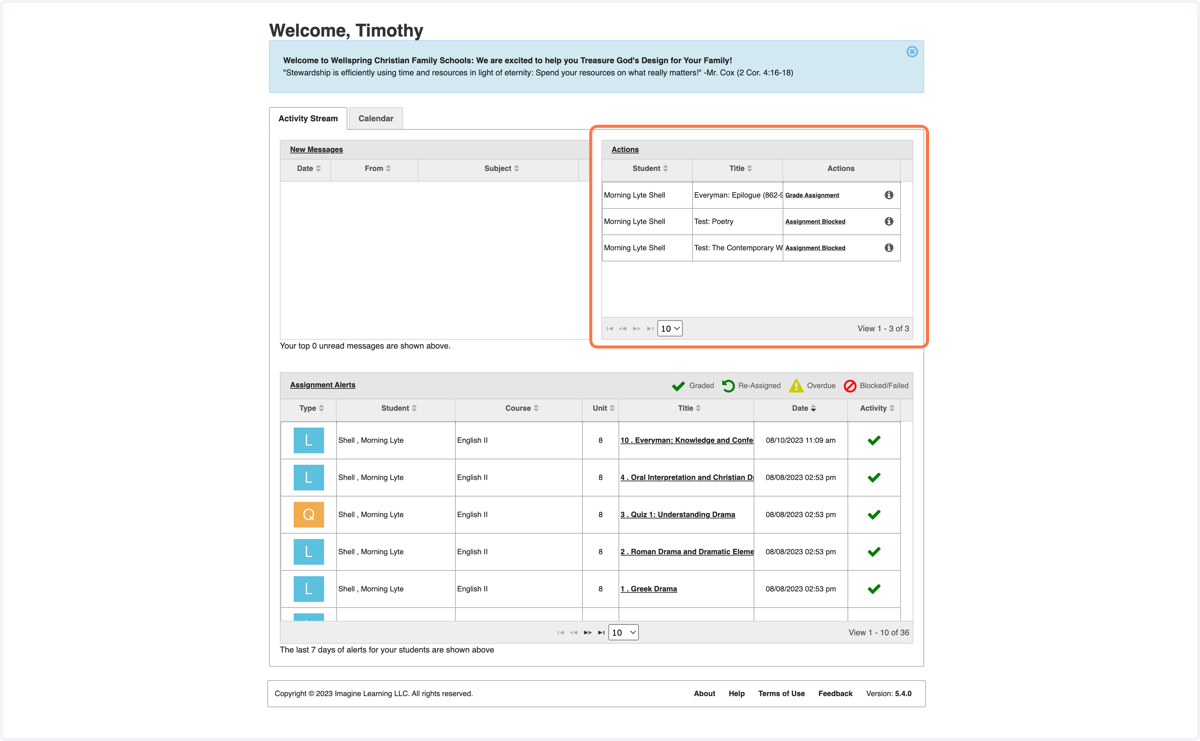Open Assignment Alerts rows-per-page dropdown
Image resolution: width=1200 pixels, height=741 pixels.
[x=623, y=632]
